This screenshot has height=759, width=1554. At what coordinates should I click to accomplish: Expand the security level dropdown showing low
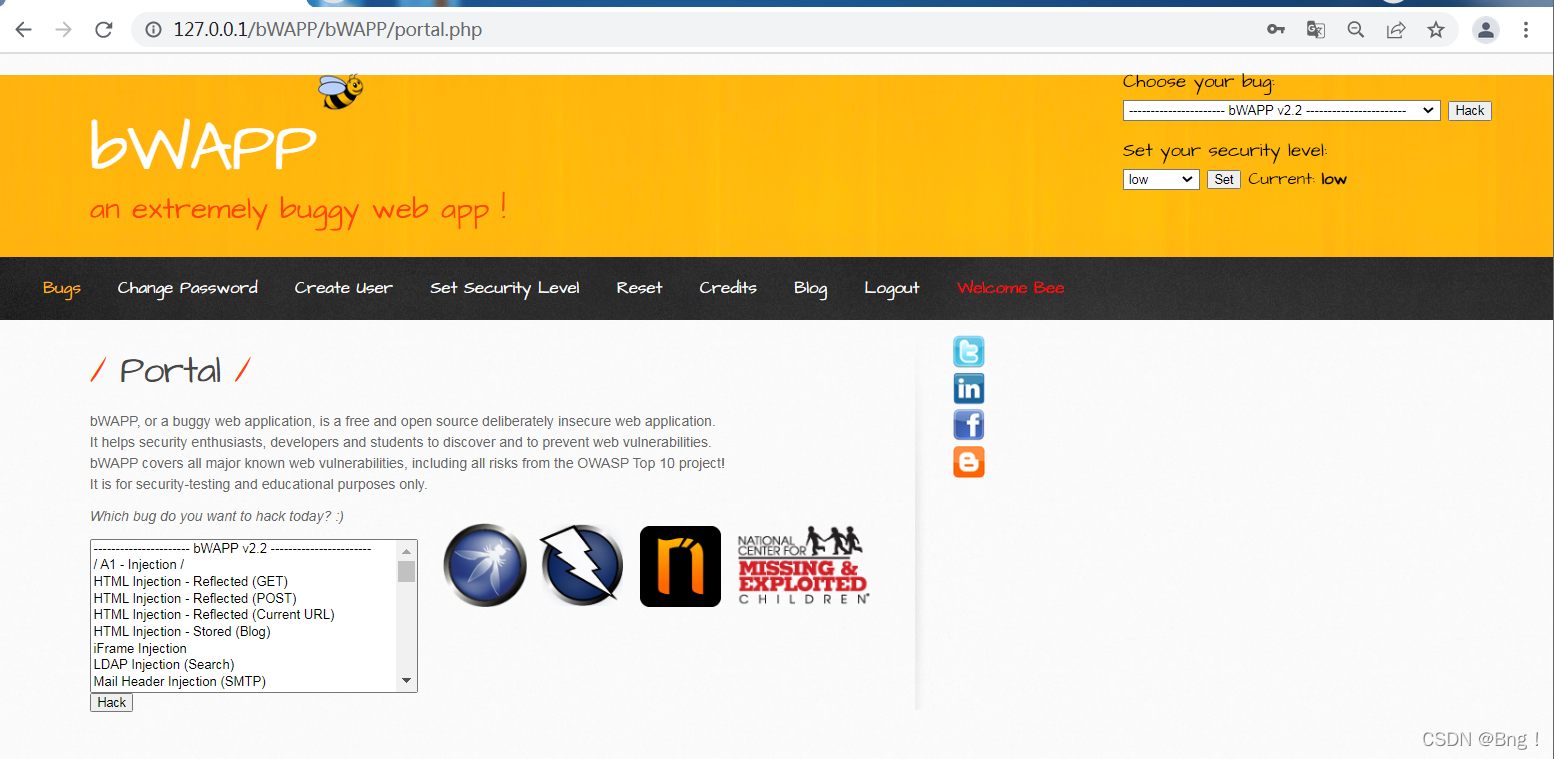1161,180
